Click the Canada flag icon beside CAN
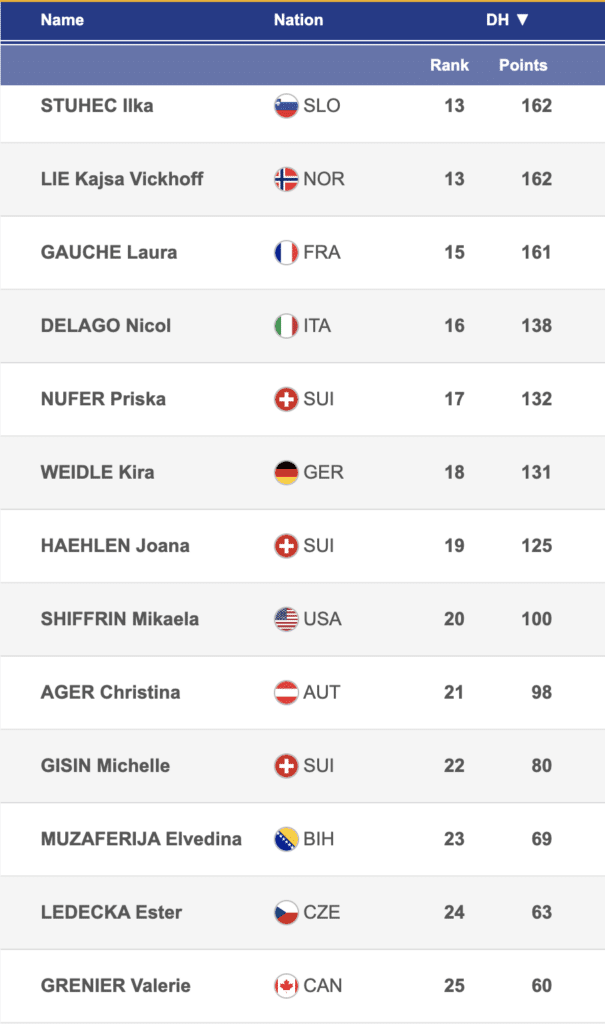Viewport: 605px width, 1024px height. 286,985
